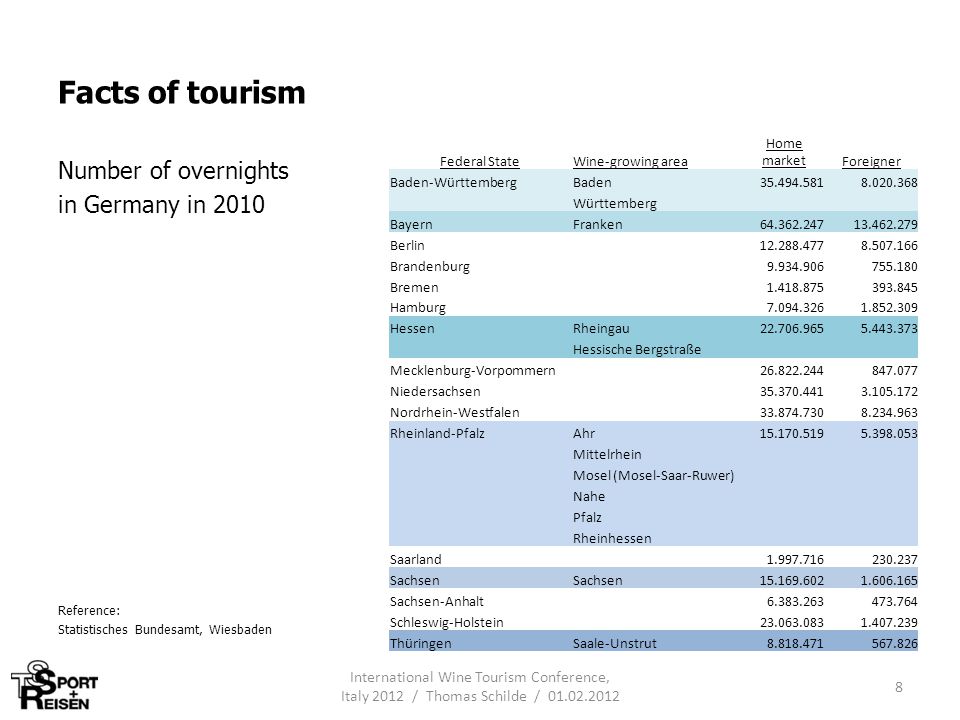
Task: Select the Rheinhessen wine area cell
Action: coord(612,539)
